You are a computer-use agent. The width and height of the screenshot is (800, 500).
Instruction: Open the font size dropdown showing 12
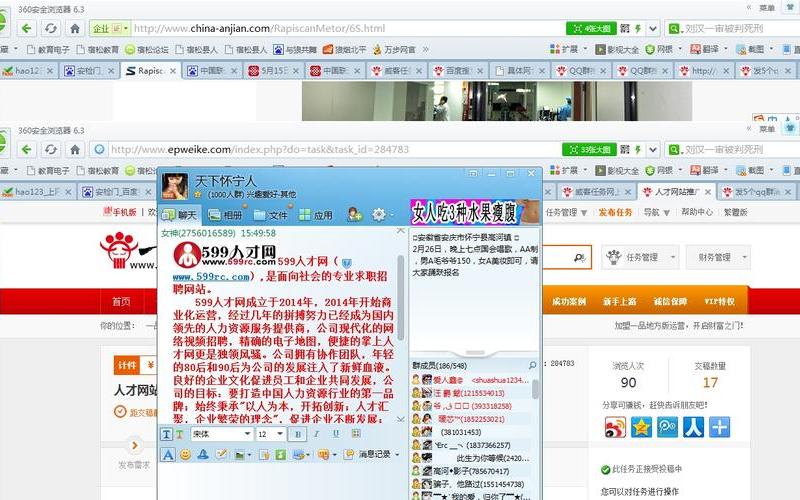tap(270, 434)
